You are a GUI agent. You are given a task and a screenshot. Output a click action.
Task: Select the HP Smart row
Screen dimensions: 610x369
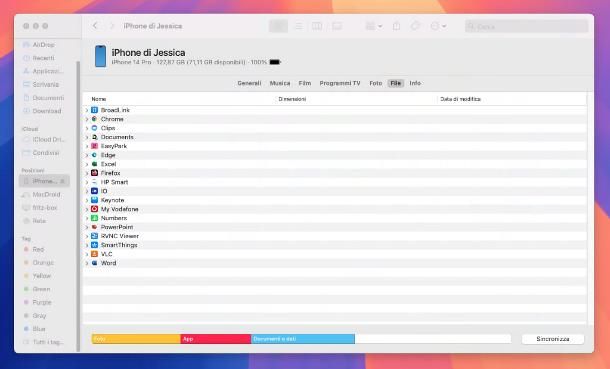[335, 182]
